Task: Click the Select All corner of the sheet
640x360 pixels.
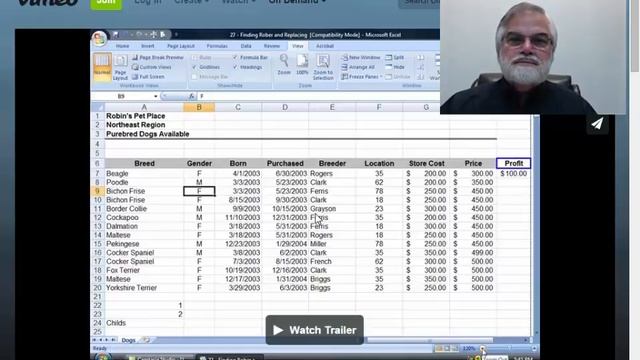Action: point(98,107)
